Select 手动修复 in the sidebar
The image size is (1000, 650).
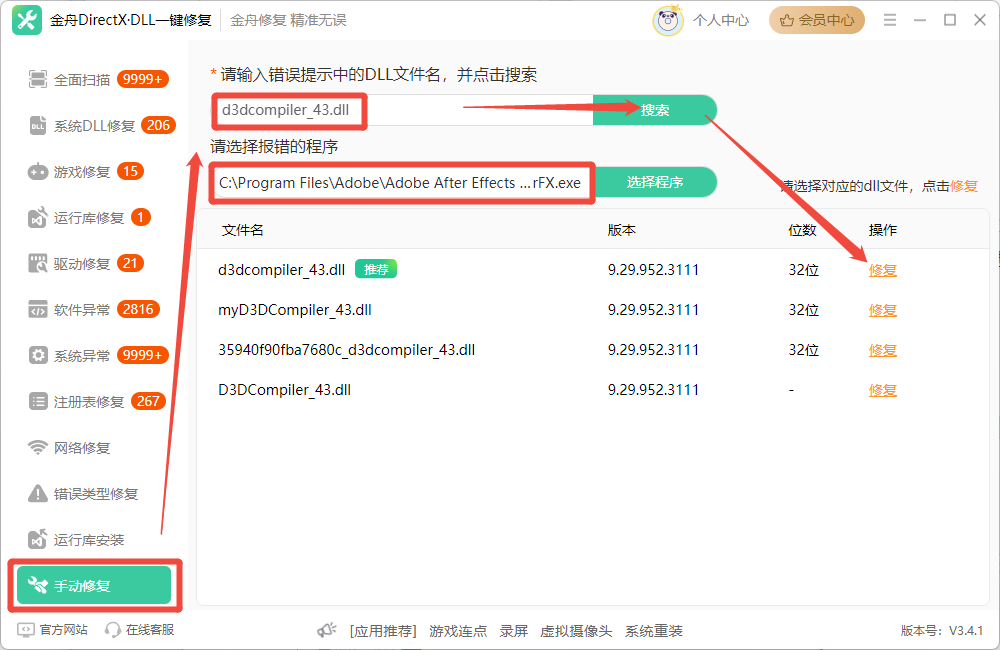(94, 586)
